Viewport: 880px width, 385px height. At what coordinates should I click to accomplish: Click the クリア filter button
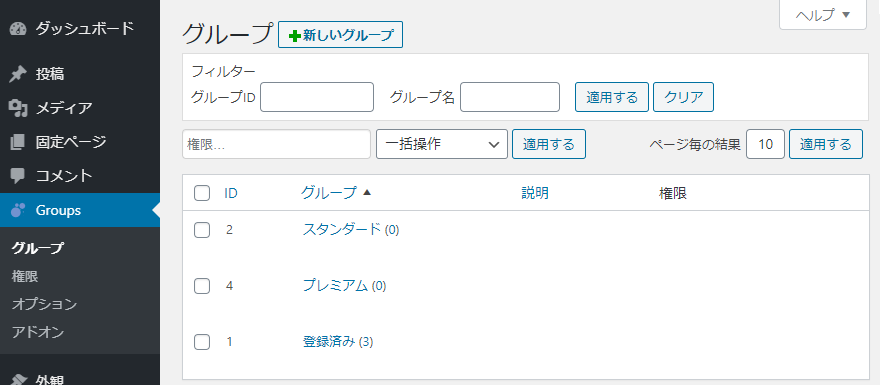click(x=684, y=98)
